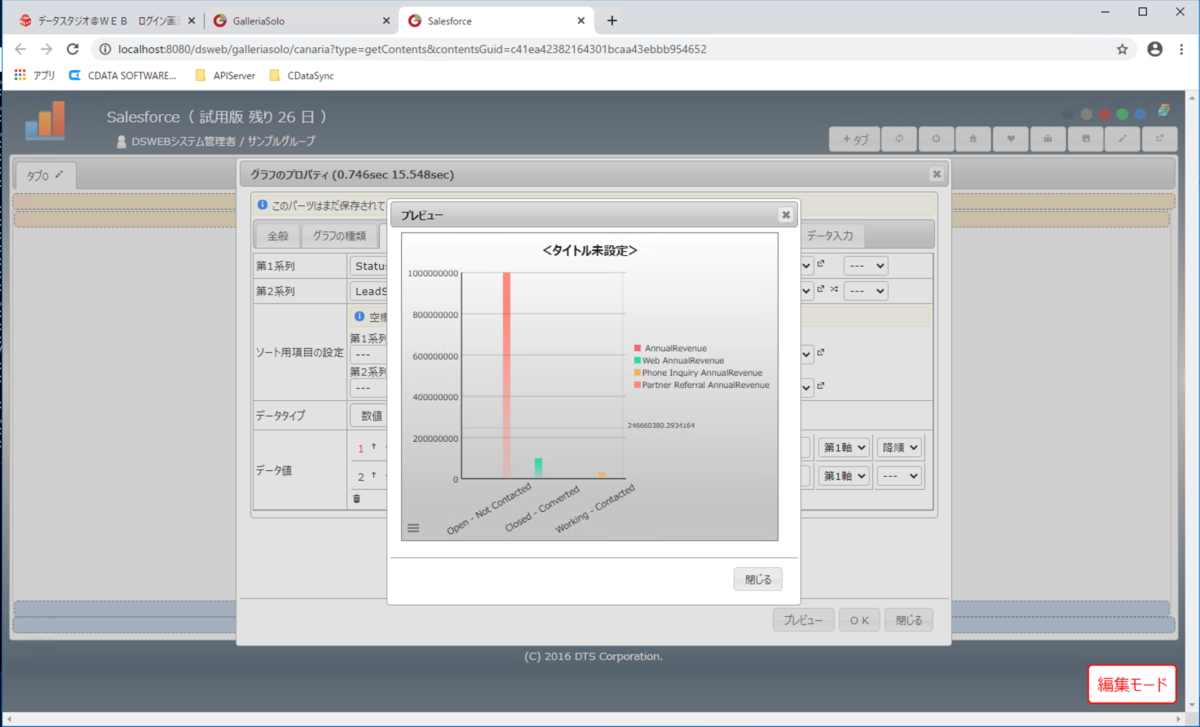Click the pencil edit icon button

coord(1122,139)
